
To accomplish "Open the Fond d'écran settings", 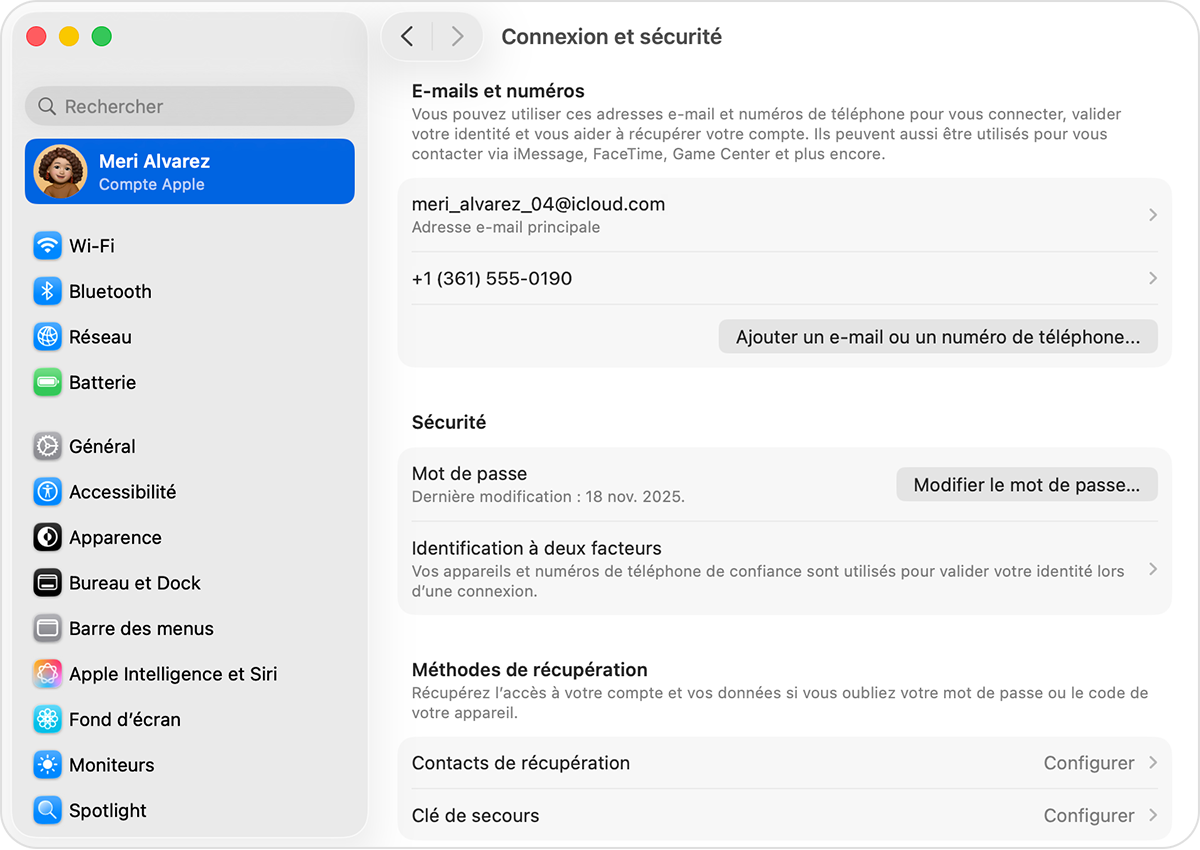I will tap(124, 719).
